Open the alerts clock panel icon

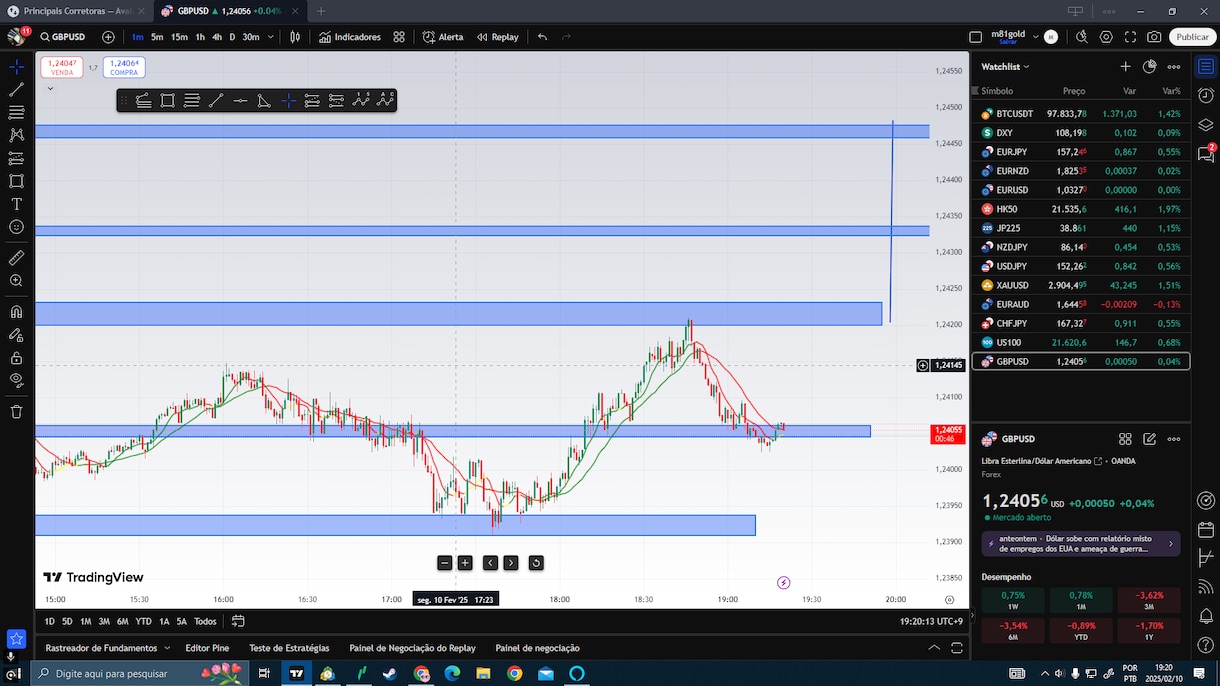click(1206, 95)
